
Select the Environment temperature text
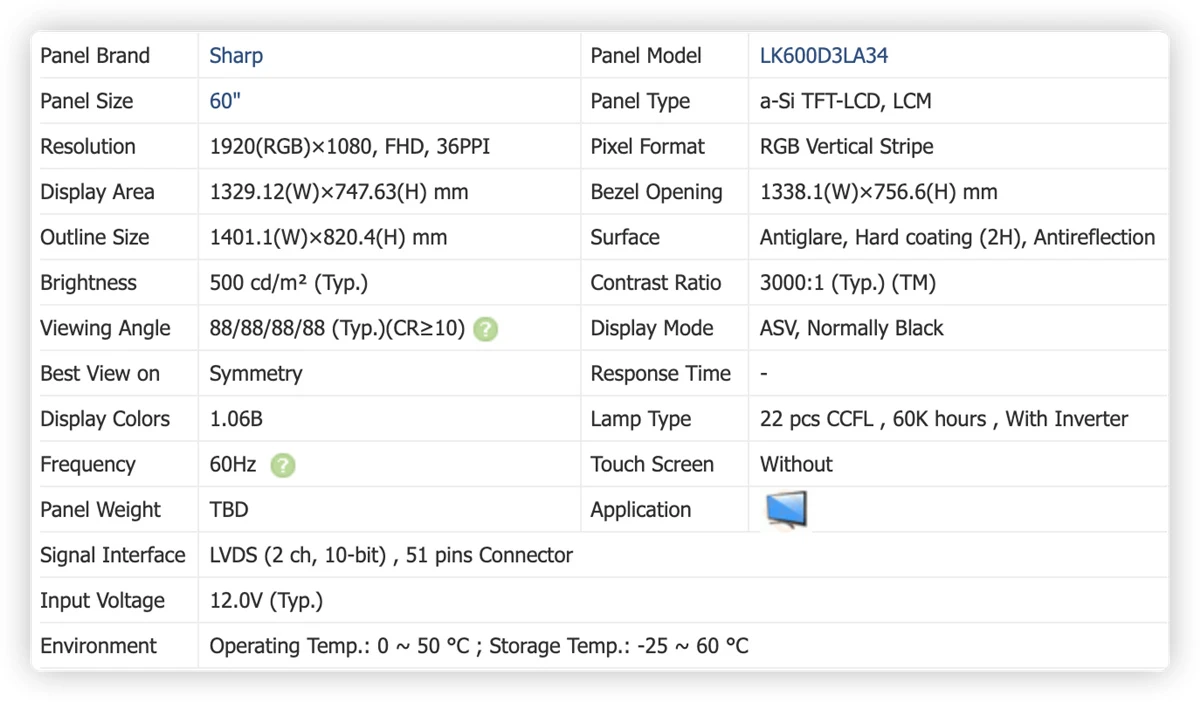479,646
